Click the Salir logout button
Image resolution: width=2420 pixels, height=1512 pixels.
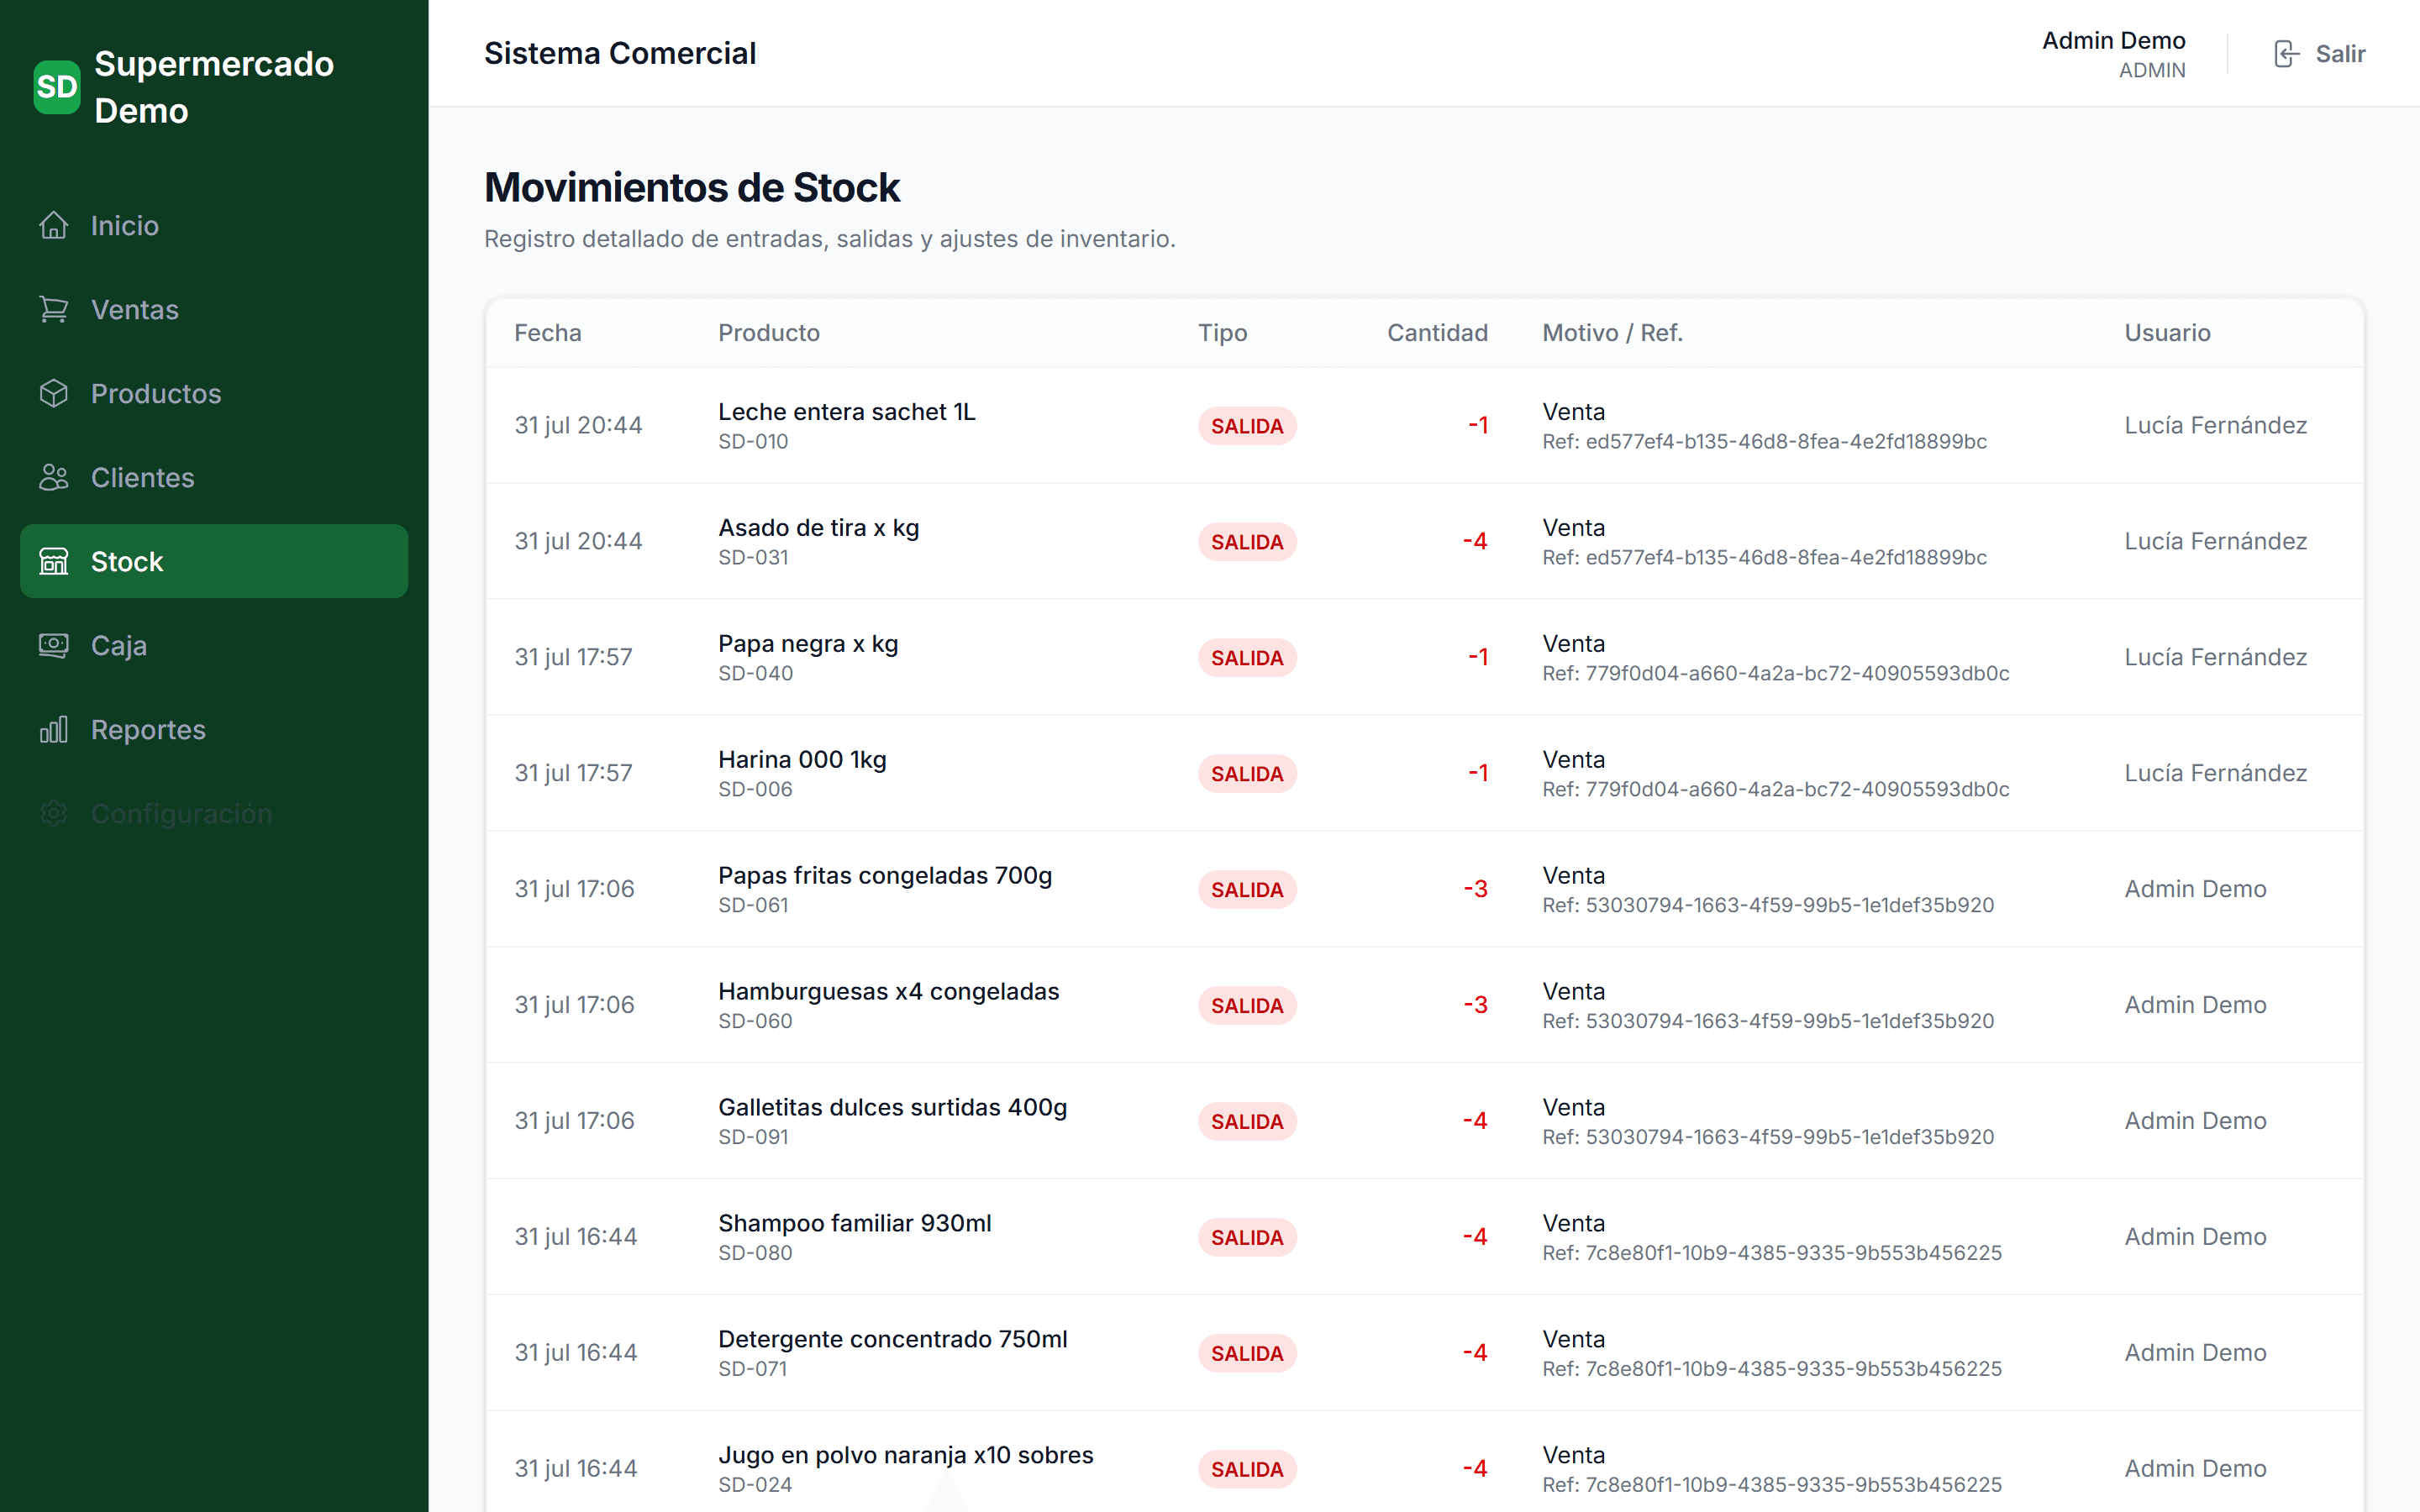tap(2319, 53)
